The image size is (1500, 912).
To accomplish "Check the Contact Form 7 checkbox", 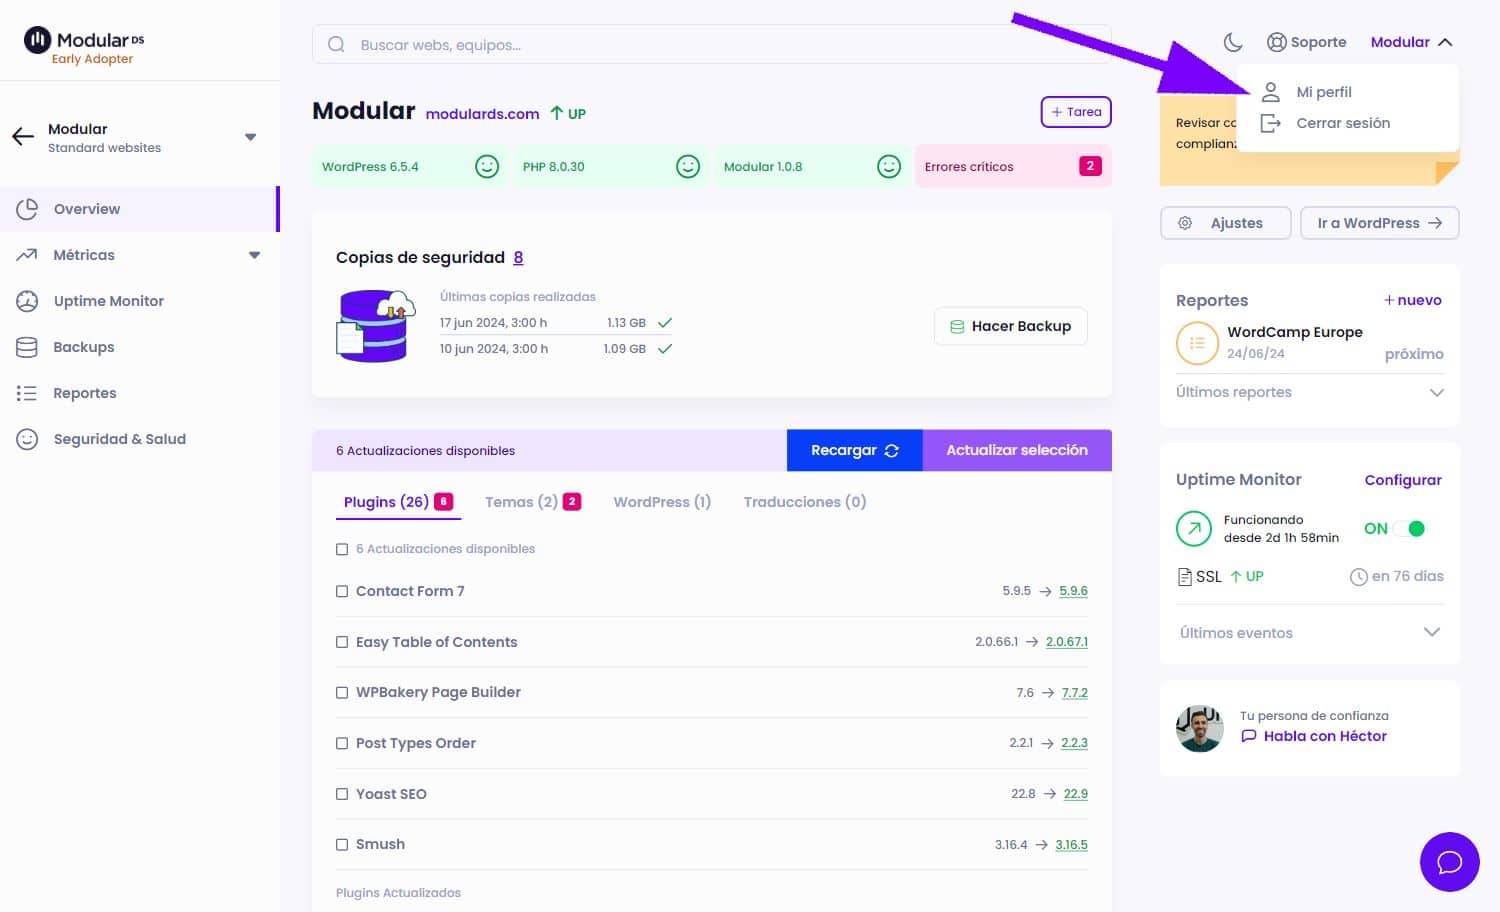I will 342,591.
